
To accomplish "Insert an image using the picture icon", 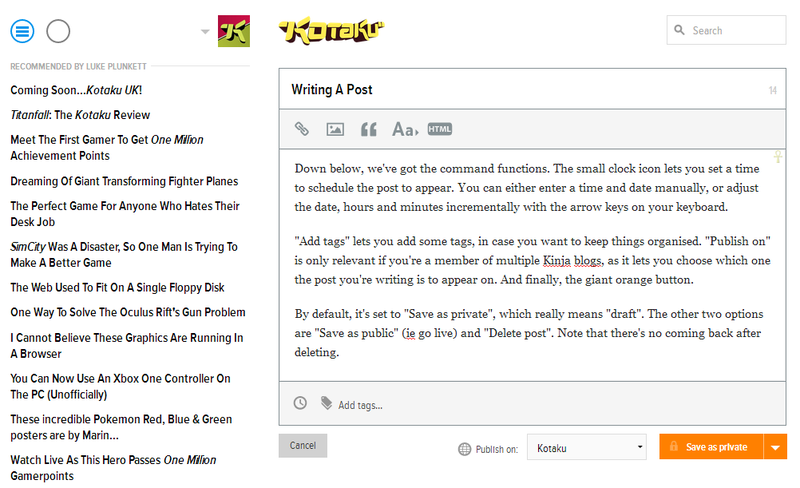I will [x=335, y=129].
